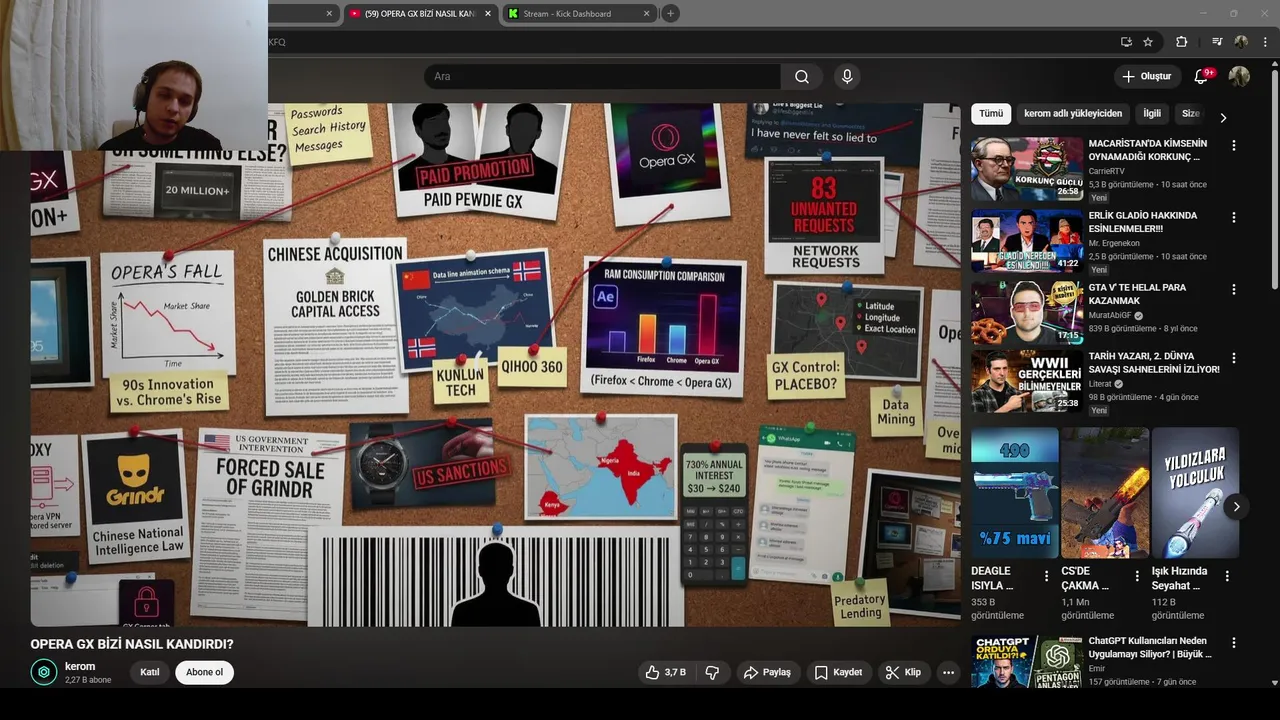1280x720 pixels.
Task: Open the kerom channel name link
Action: tap(80, 667)
